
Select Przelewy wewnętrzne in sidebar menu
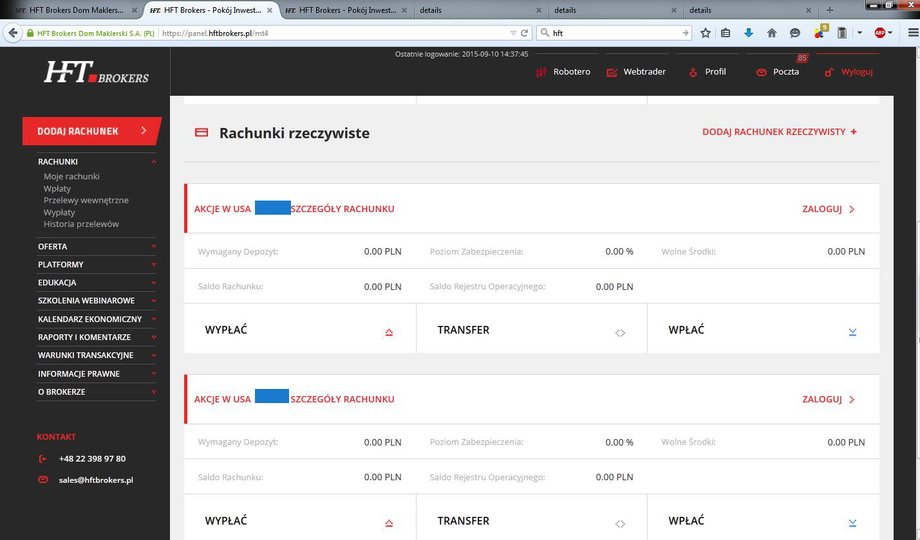(x=86, y=200)
